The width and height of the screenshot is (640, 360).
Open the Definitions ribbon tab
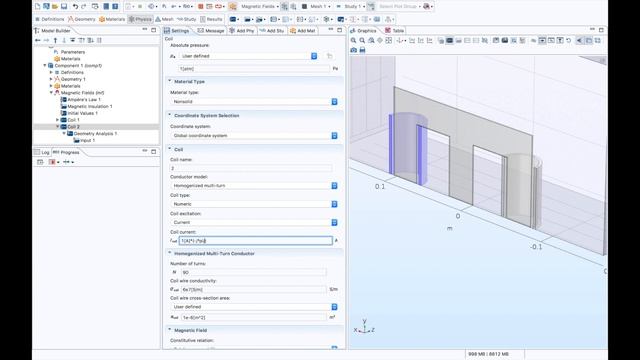49,19
